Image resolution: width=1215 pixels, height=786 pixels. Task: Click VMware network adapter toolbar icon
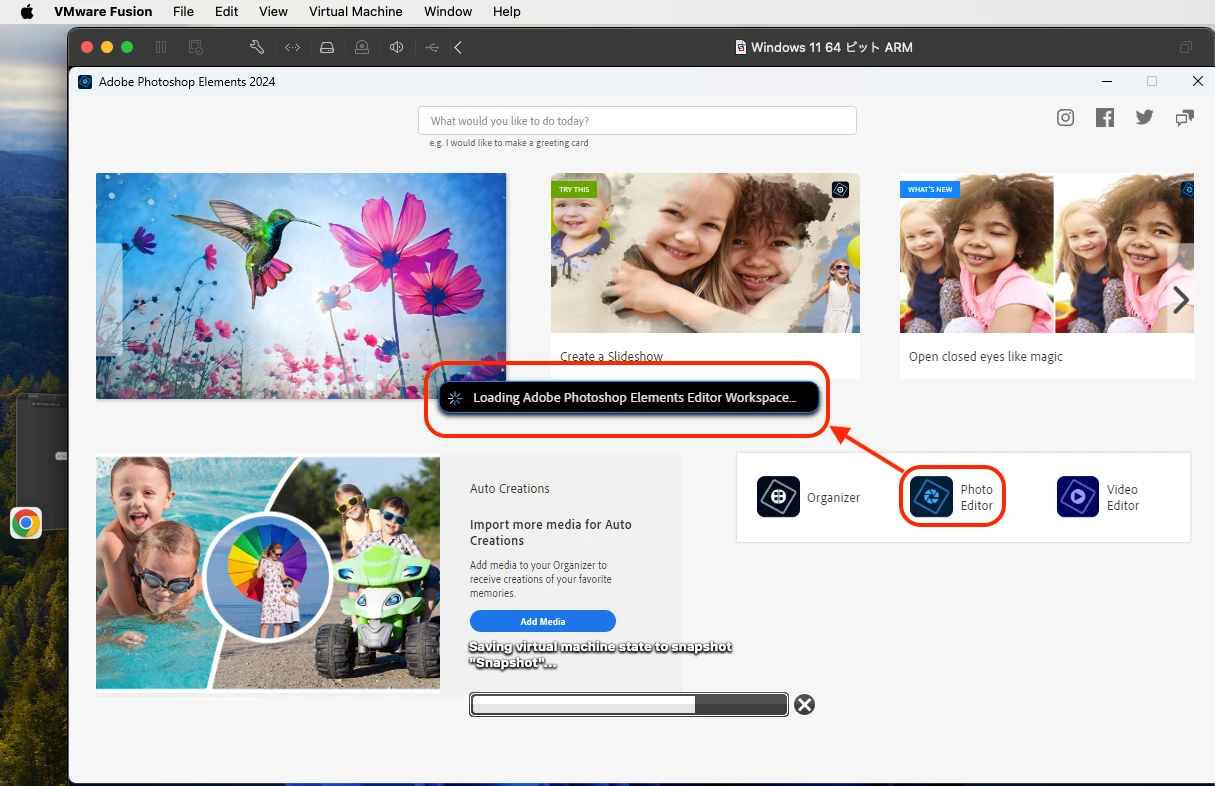click(292, 47)
